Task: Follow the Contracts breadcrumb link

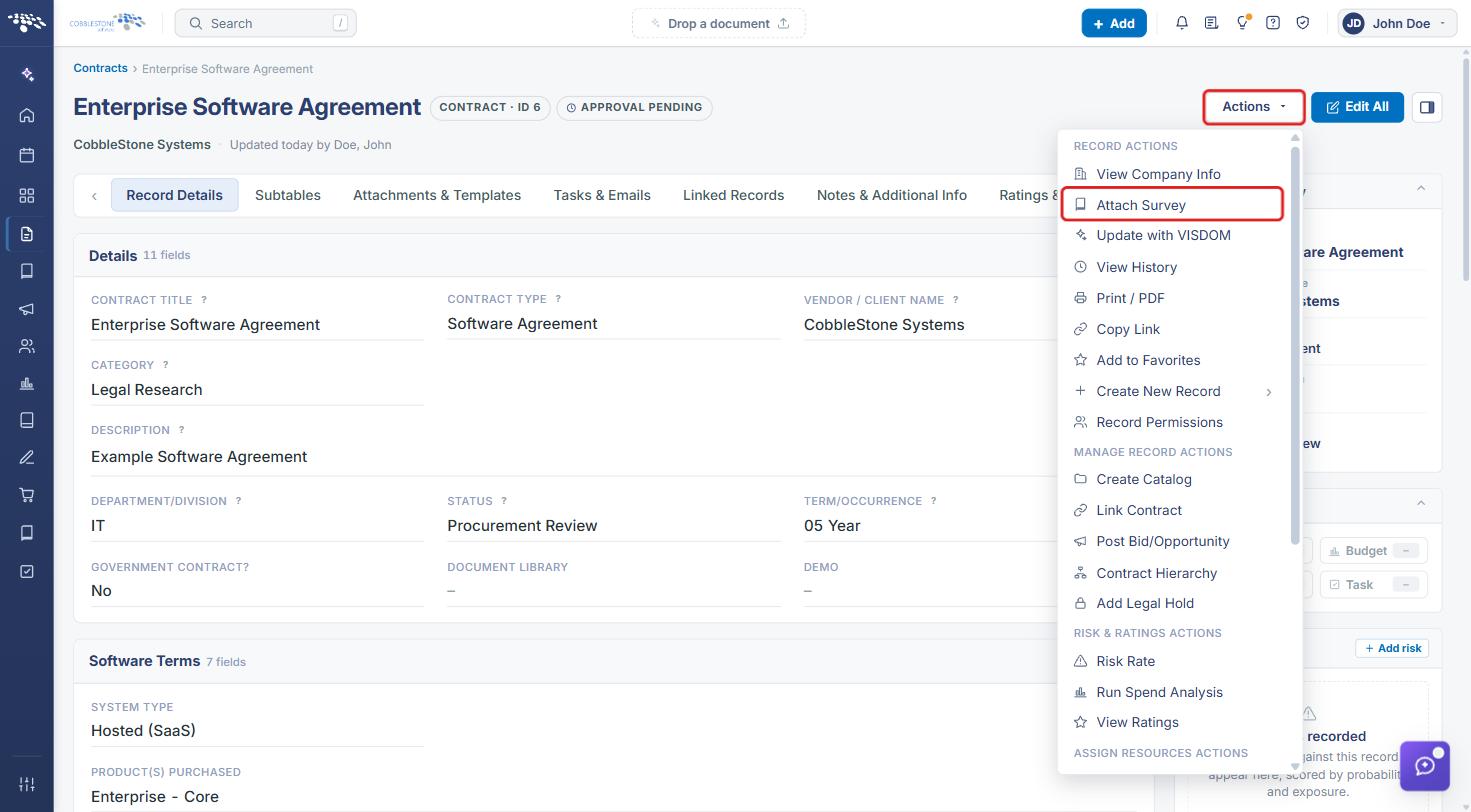Action: click(x=100, y=68)
